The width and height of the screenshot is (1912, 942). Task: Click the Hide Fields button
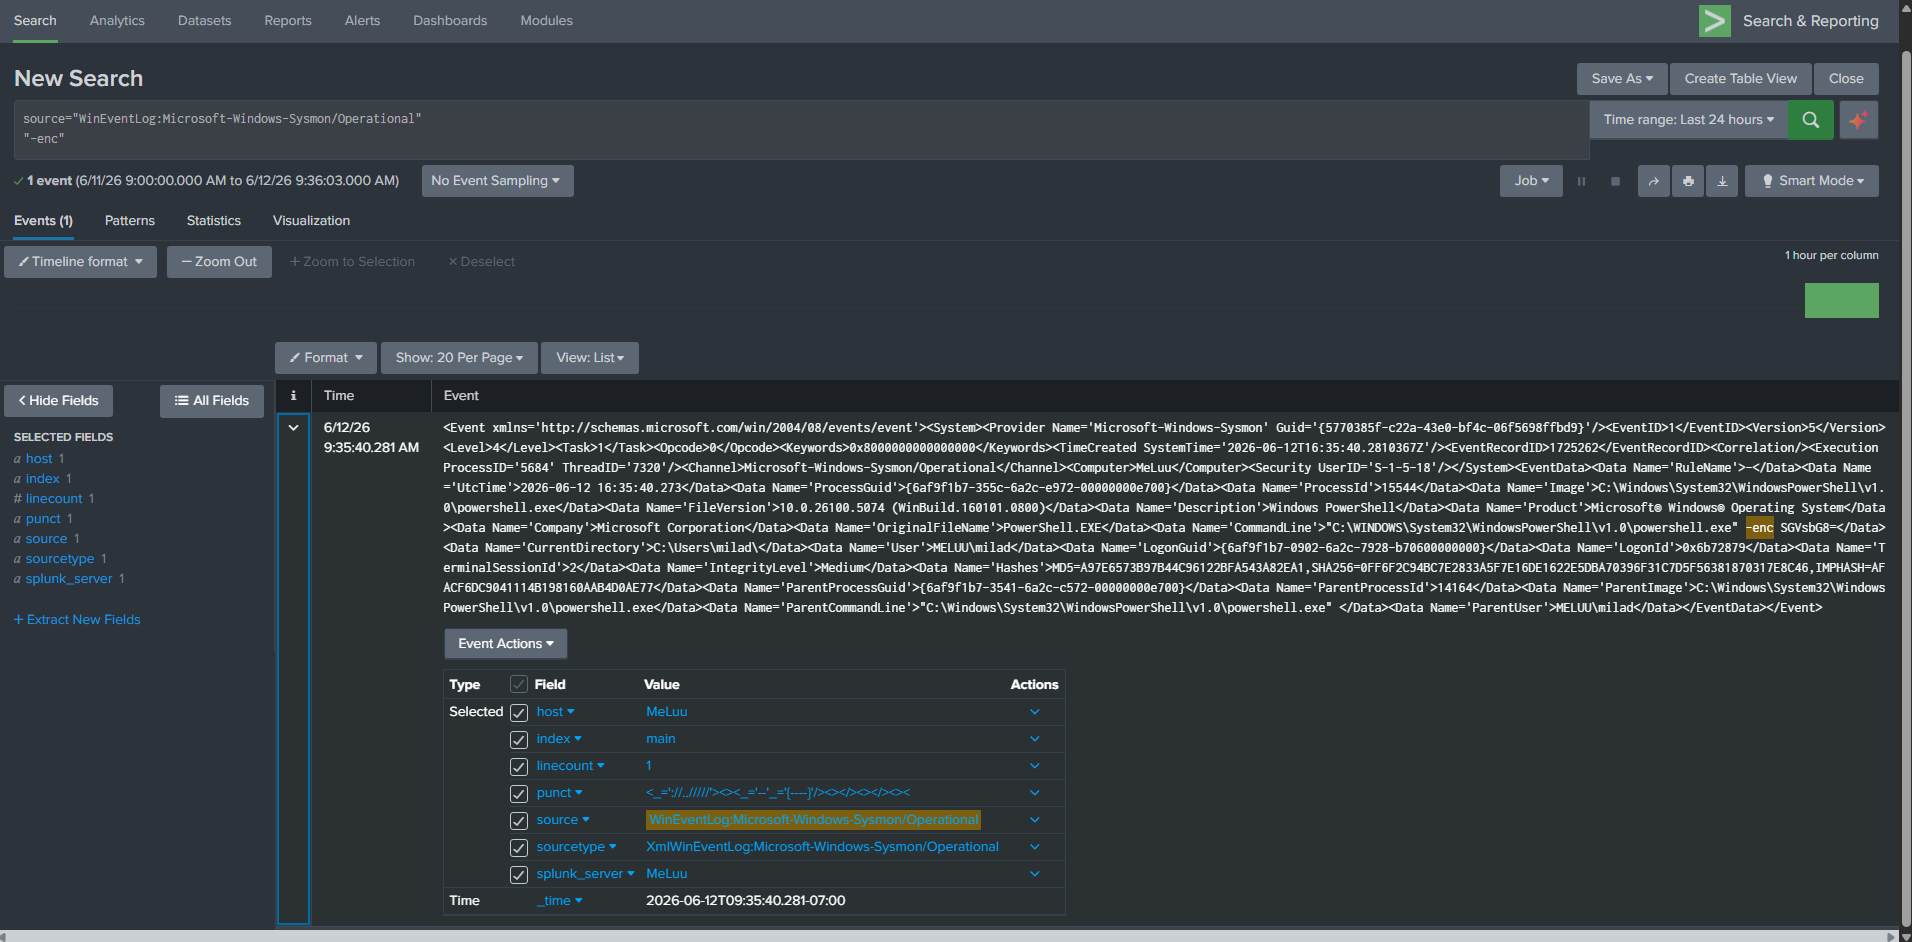(x=59, y=401)
